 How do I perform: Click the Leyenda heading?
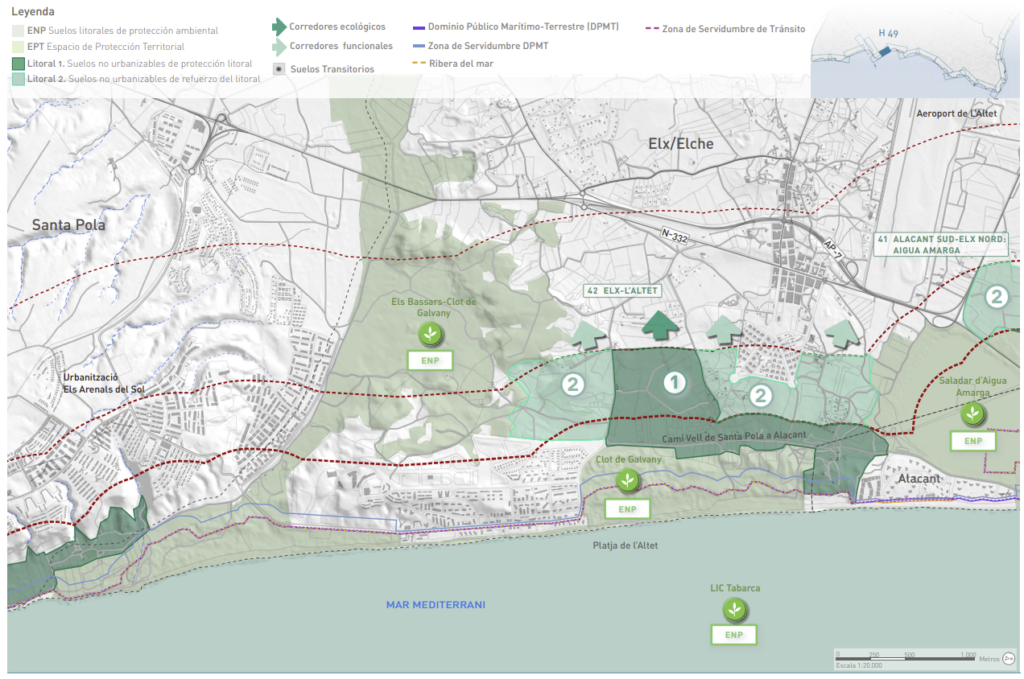pos(32,11)
